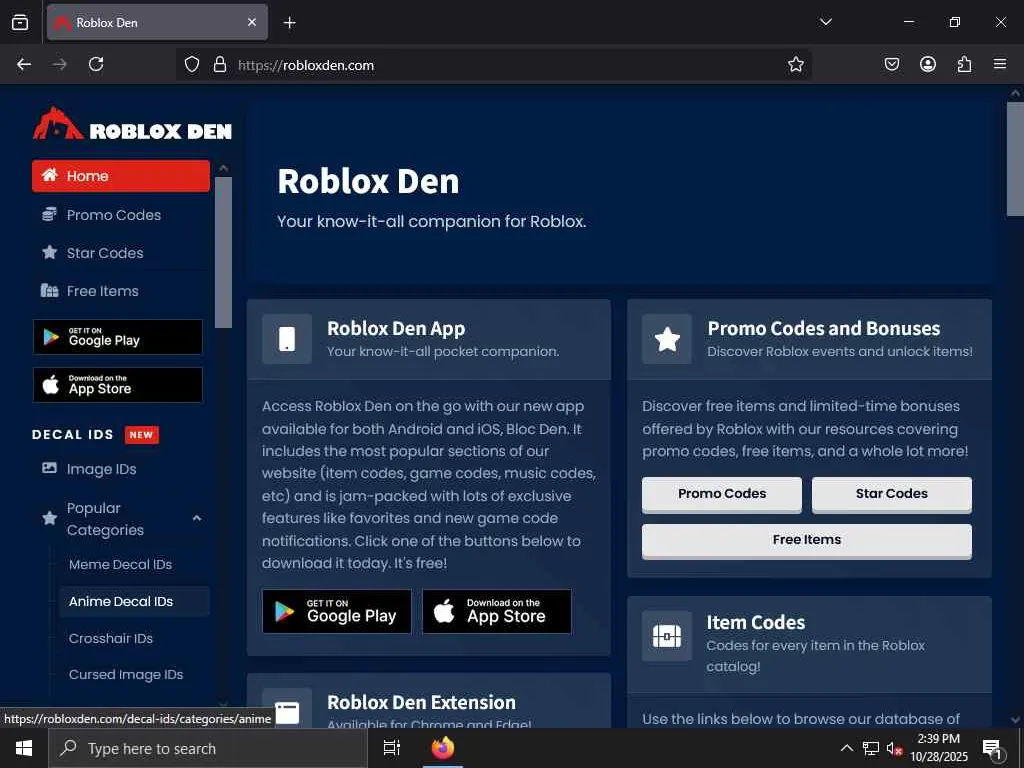Open the Extensions puzzle icon
Viewport: 1024px width, 768px height.
click(x=964, y=64)
